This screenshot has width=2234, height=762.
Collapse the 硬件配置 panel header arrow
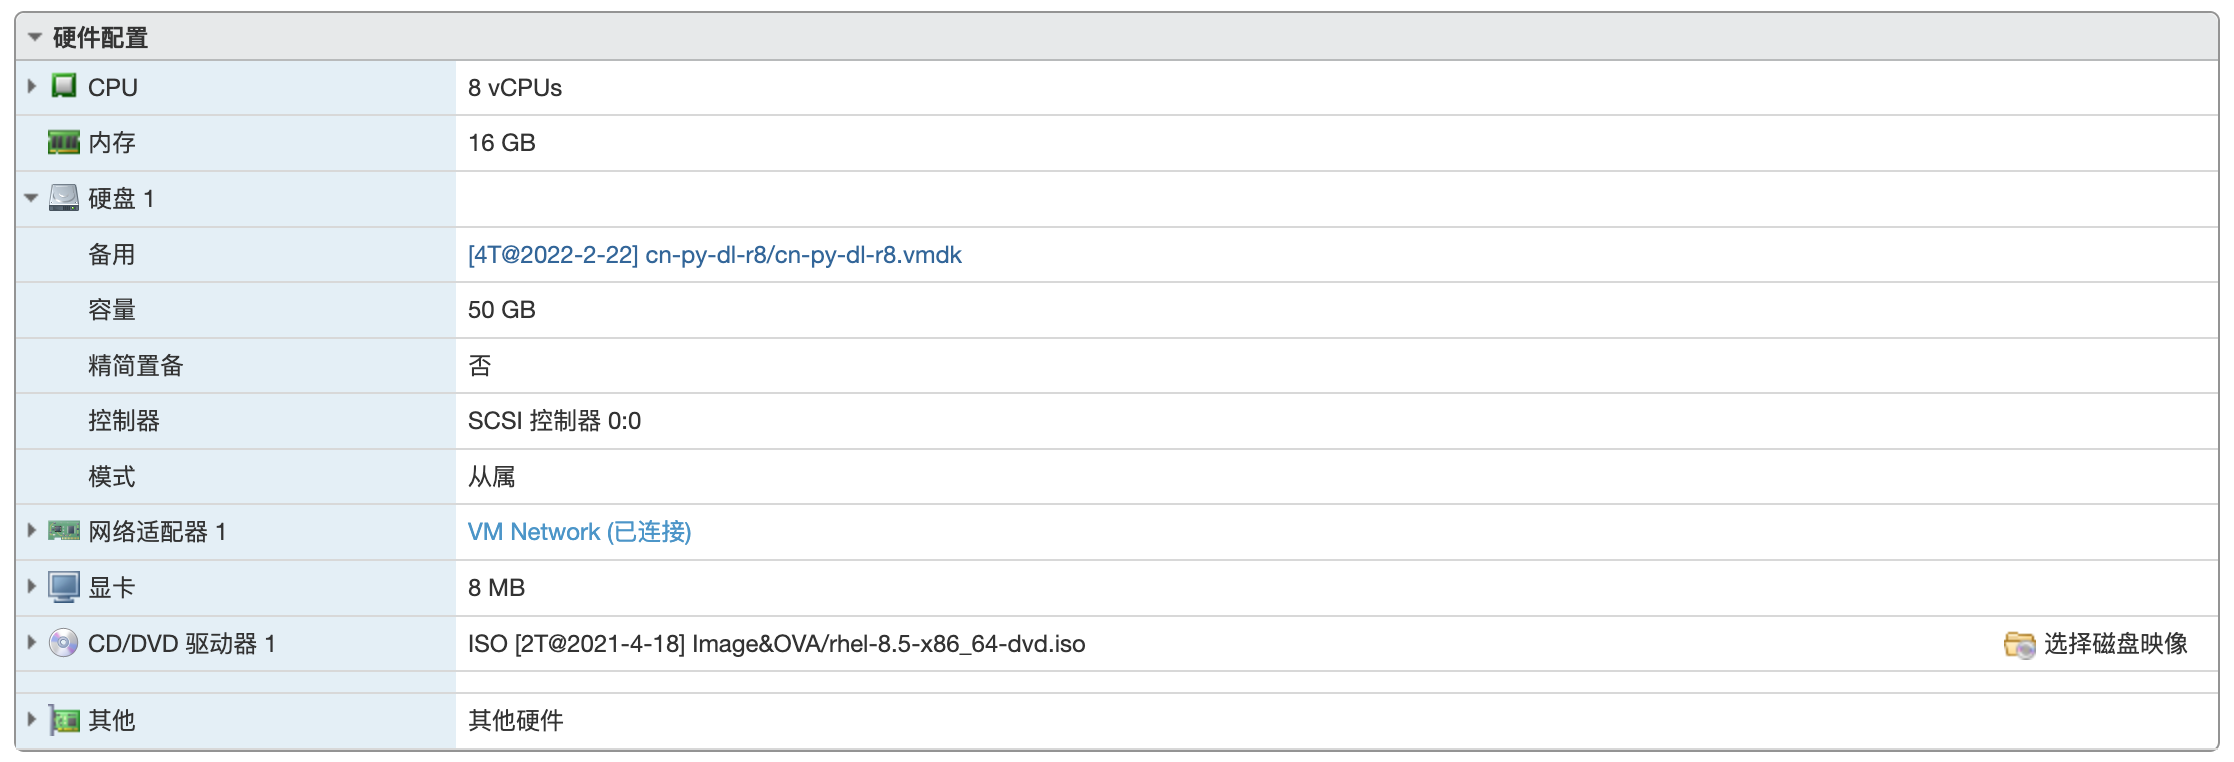[x=35, y=37]
